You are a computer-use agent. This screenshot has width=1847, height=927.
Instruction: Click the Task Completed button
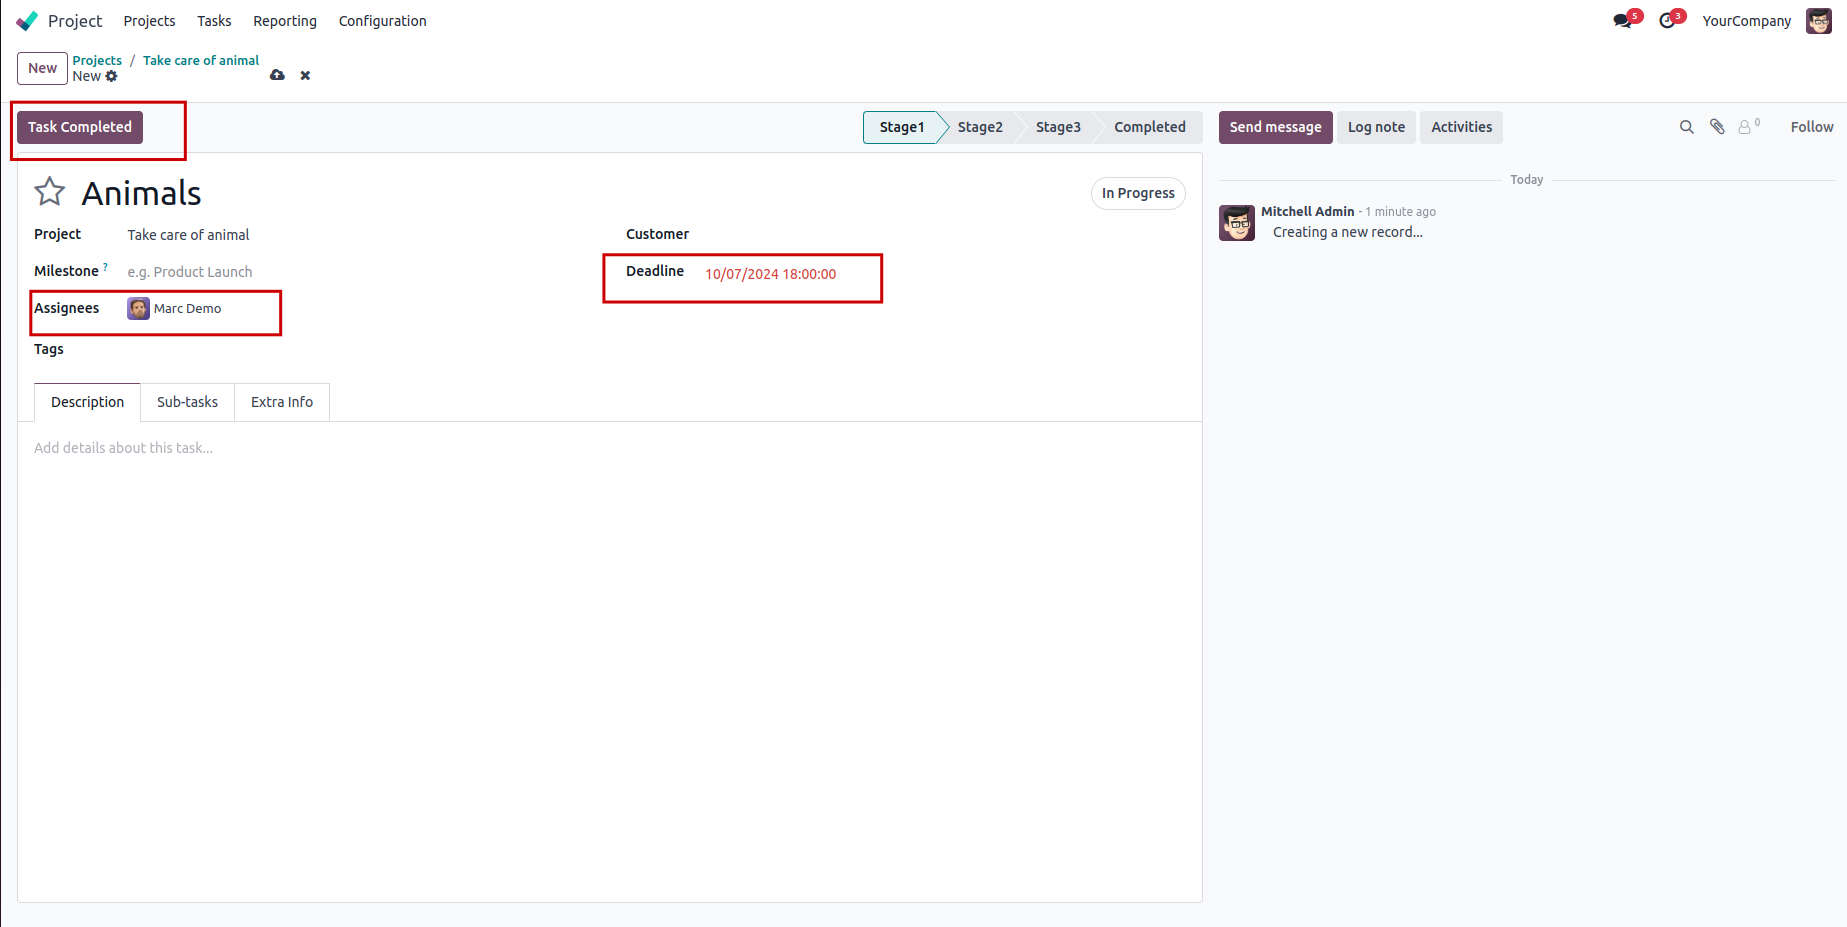point(80,127)
